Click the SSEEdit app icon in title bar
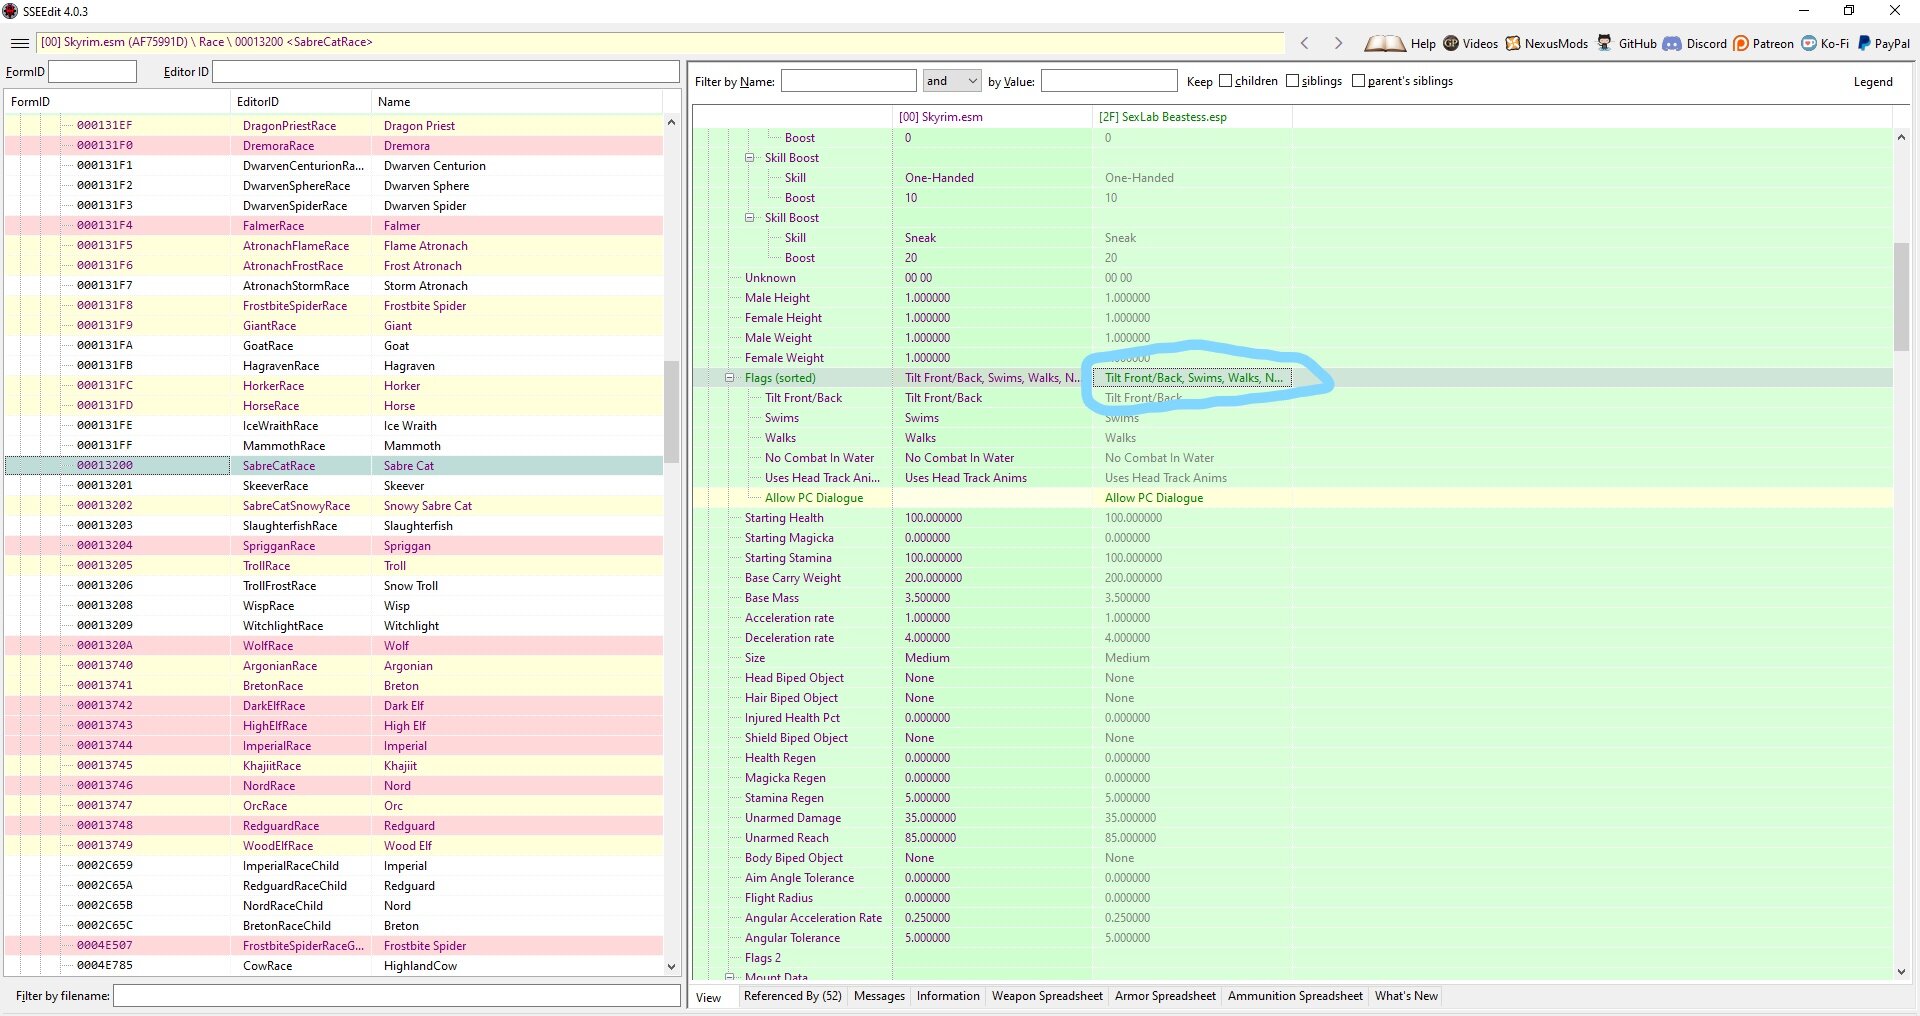Screen dimensions: 1920x1016 [10, 11]
